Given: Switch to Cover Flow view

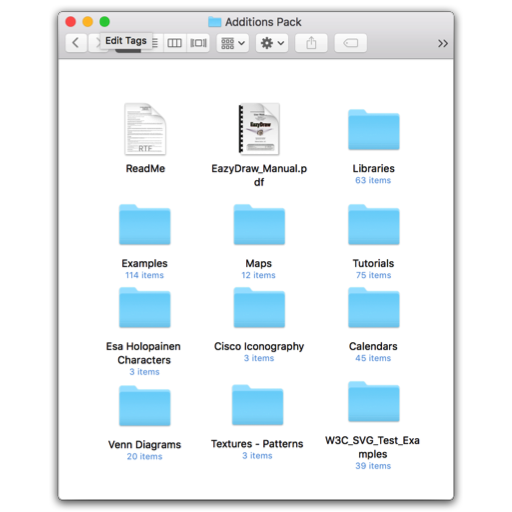Looking at the screenshot, I should click(x=198, y=43).
